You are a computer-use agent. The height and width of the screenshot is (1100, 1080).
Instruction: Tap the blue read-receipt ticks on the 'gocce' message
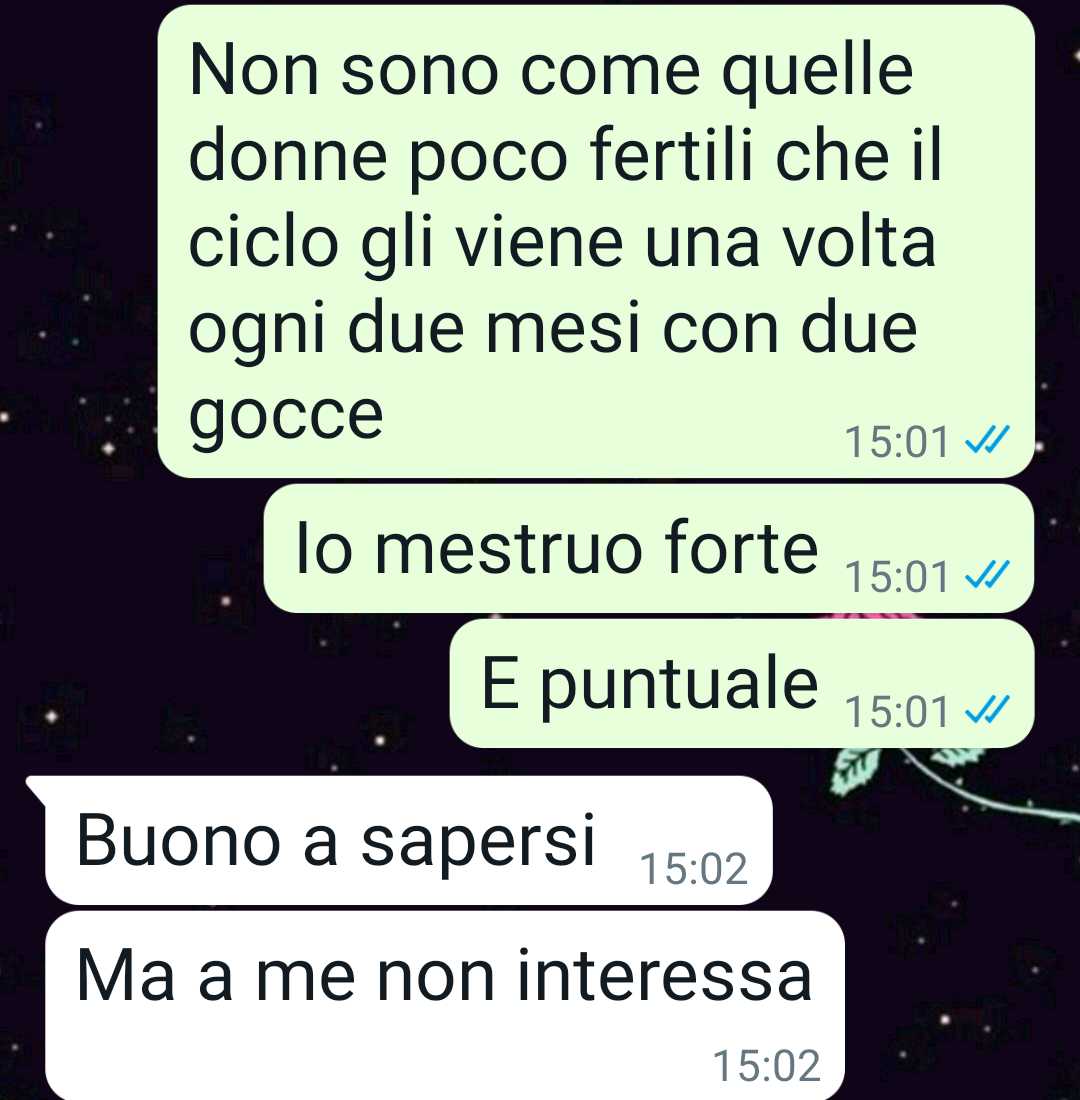pos(987,441)
